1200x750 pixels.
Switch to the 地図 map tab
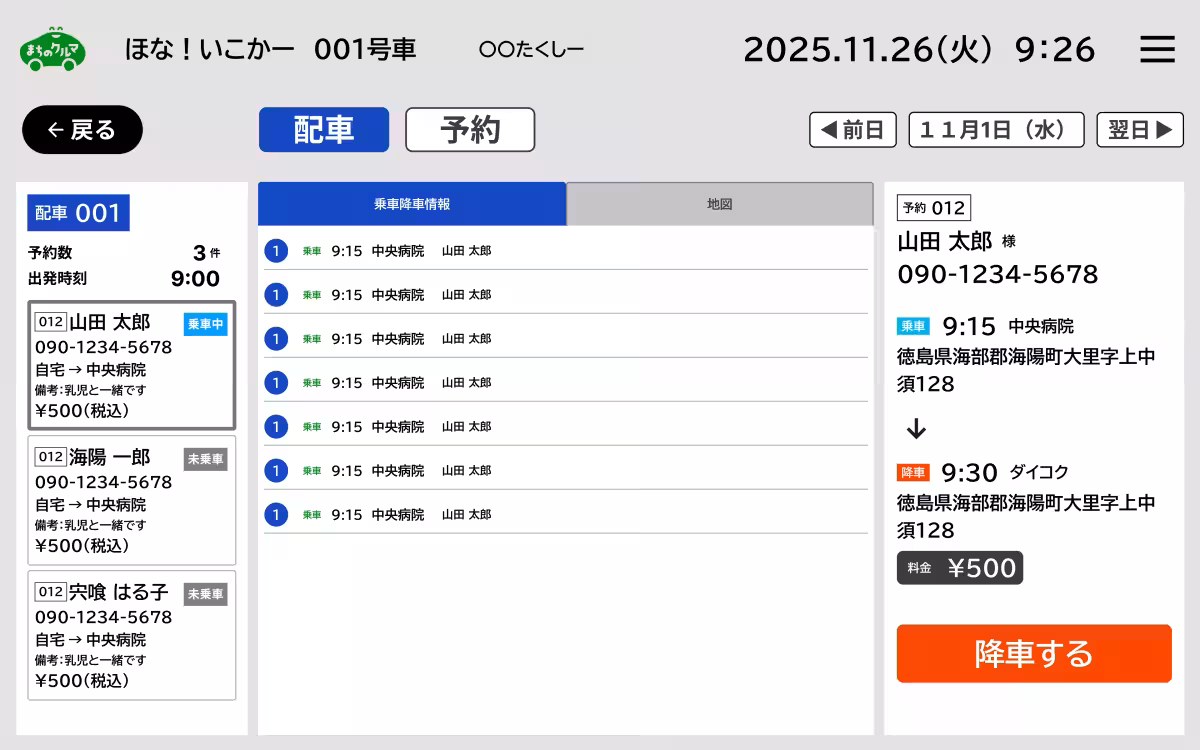coord(720,203)
